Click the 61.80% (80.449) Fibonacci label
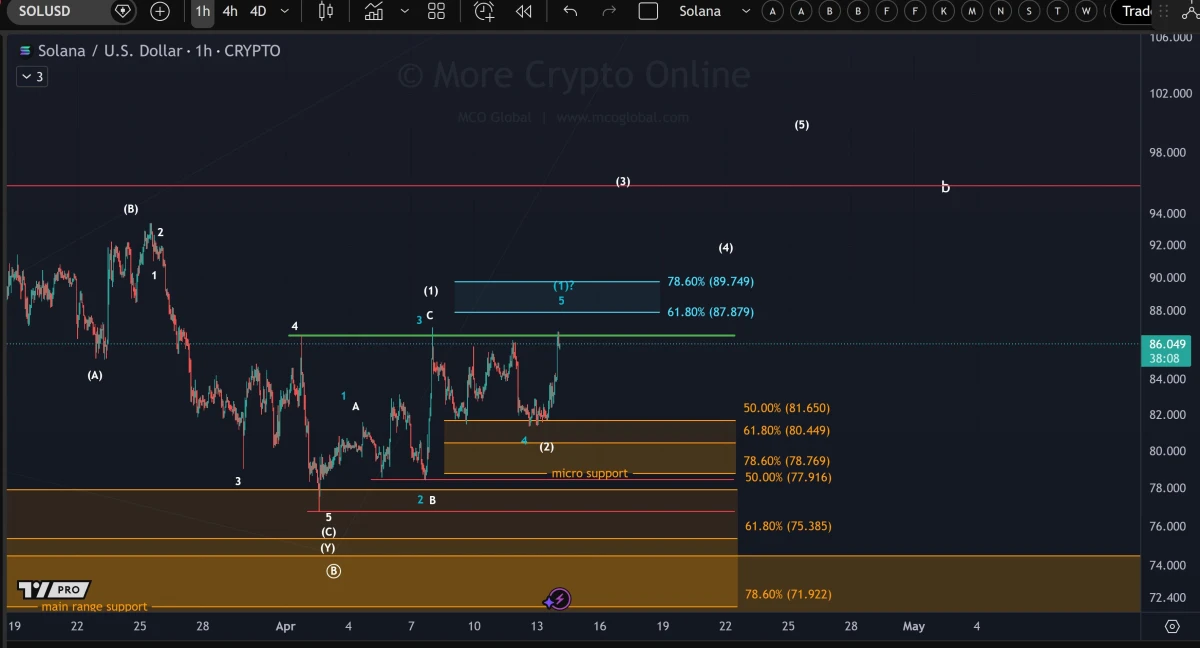1200x648 pixels. point(787,430)
